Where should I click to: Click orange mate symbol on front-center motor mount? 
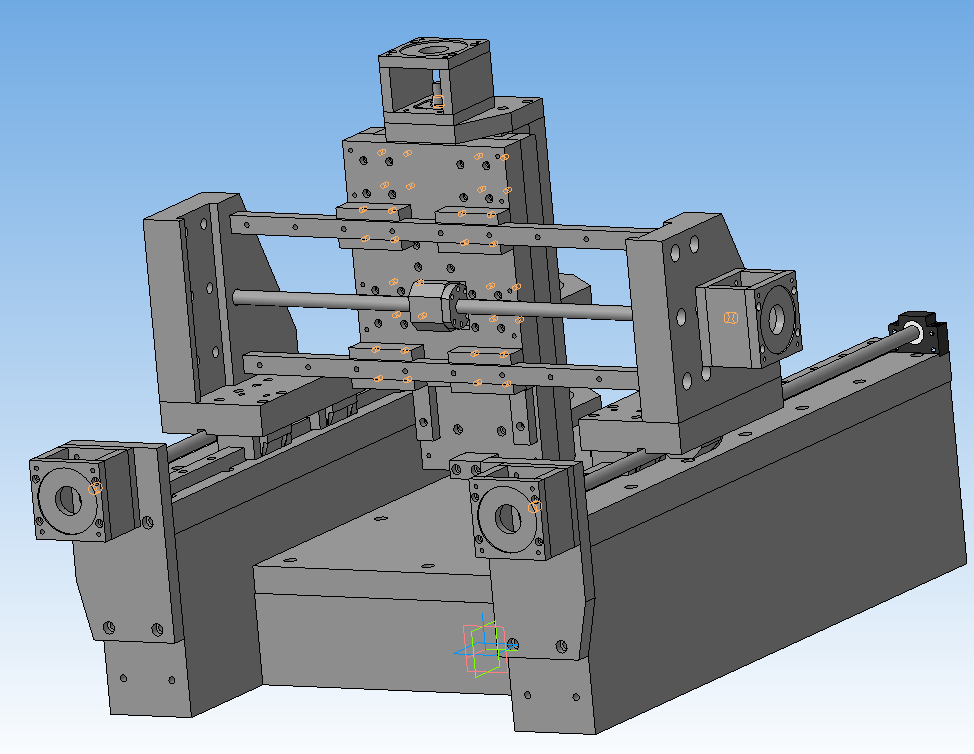click(534, 507)
